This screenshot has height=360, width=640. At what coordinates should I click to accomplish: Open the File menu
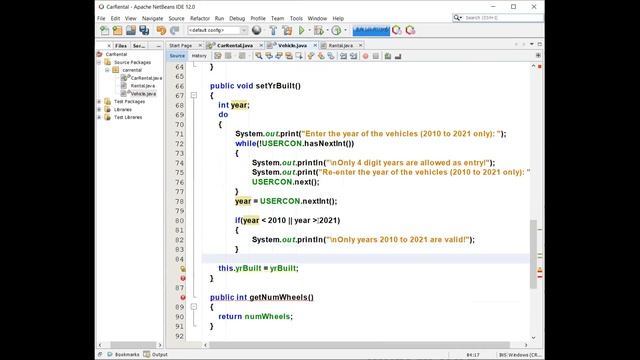click(x=101, y=18)
